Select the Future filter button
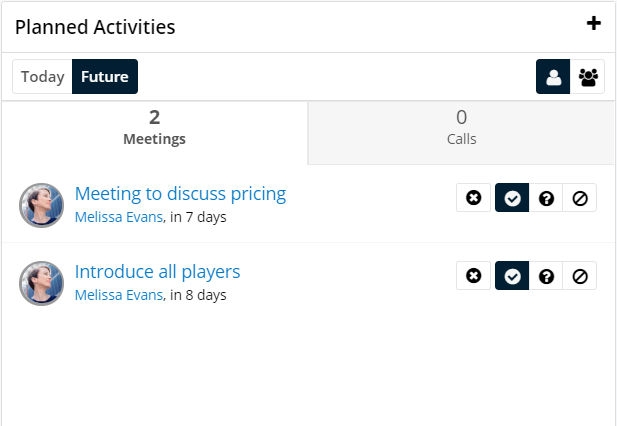 (105, 77)
